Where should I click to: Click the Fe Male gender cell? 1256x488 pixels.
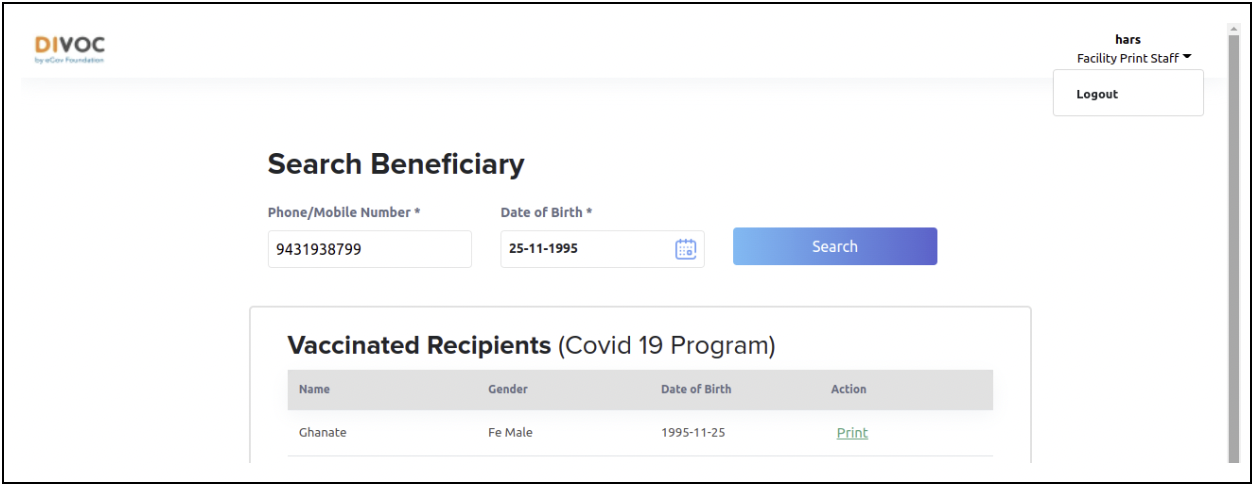tap(510, 433)
